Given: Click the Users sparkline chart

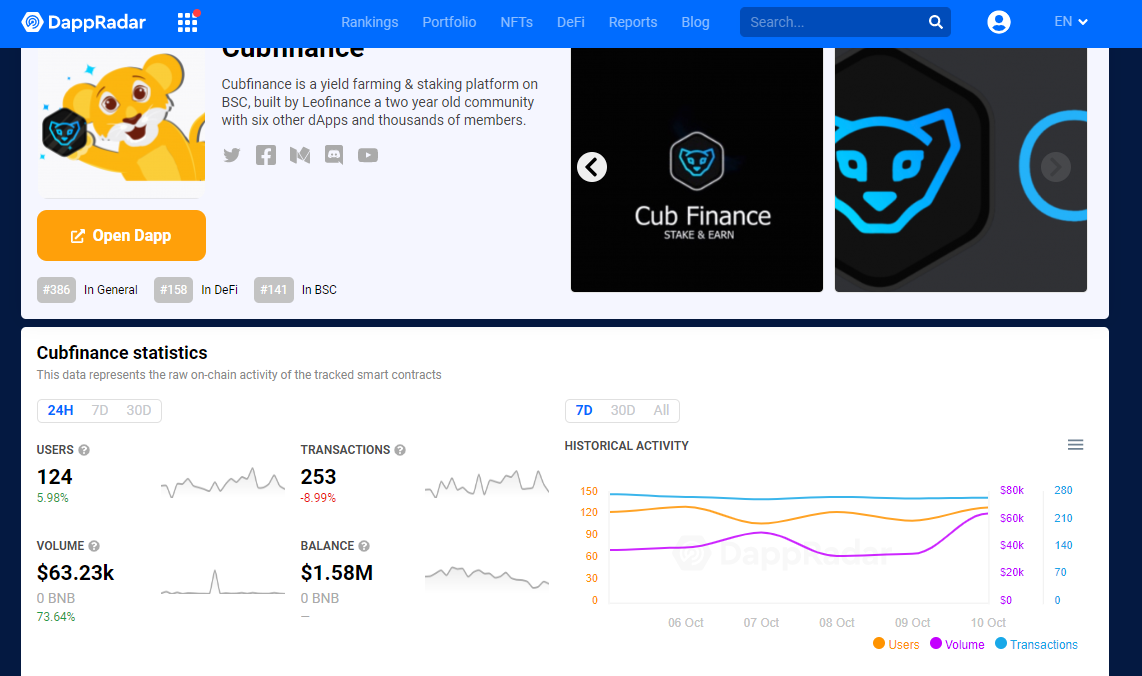Looking at the screenshot, I should (223, 482).
